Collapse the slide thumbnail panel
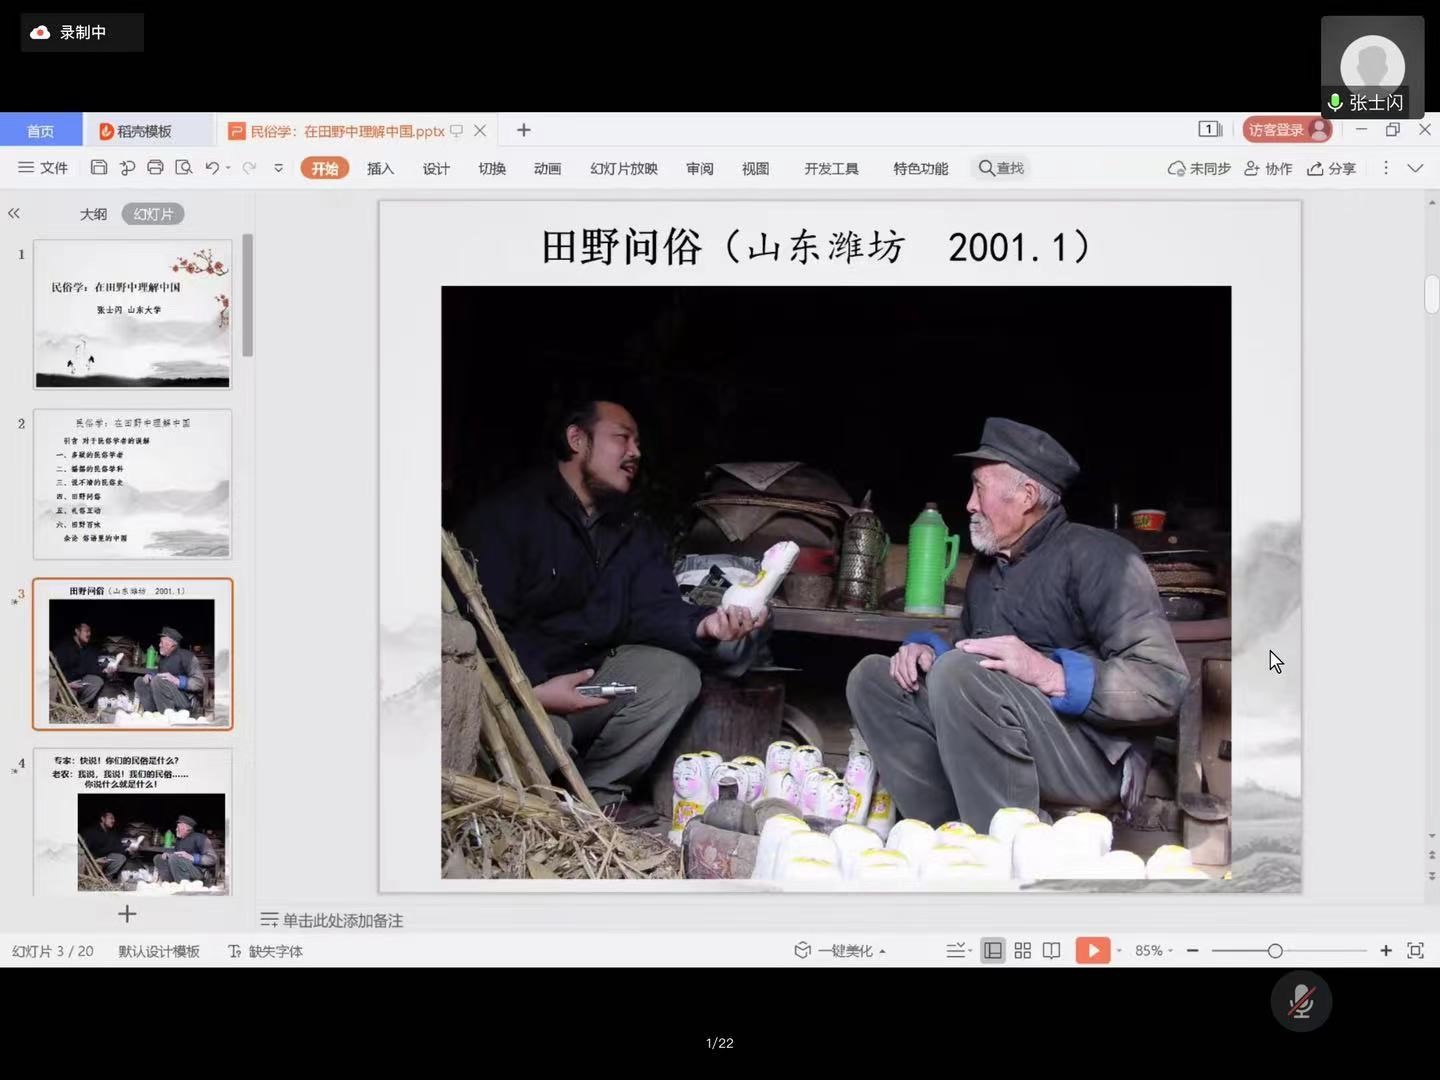This screenshot has width=1440, height=1080. click(14, 213)
